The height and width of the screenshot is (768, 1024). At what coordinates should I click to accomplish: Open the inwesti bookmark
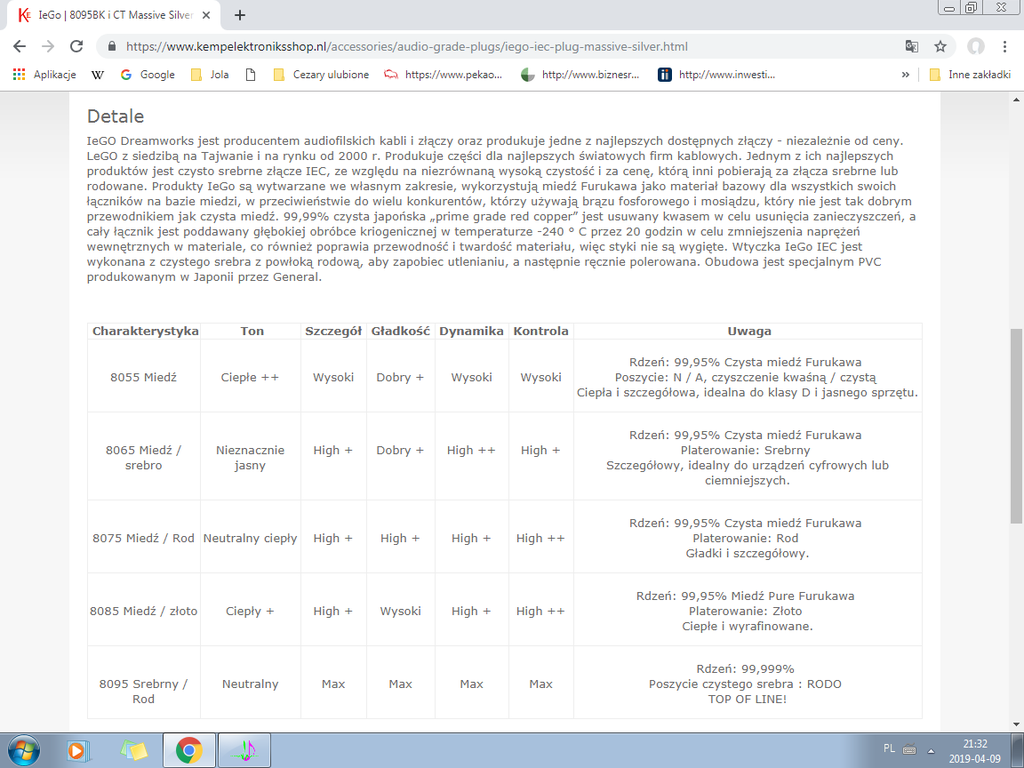coord(716,74)
